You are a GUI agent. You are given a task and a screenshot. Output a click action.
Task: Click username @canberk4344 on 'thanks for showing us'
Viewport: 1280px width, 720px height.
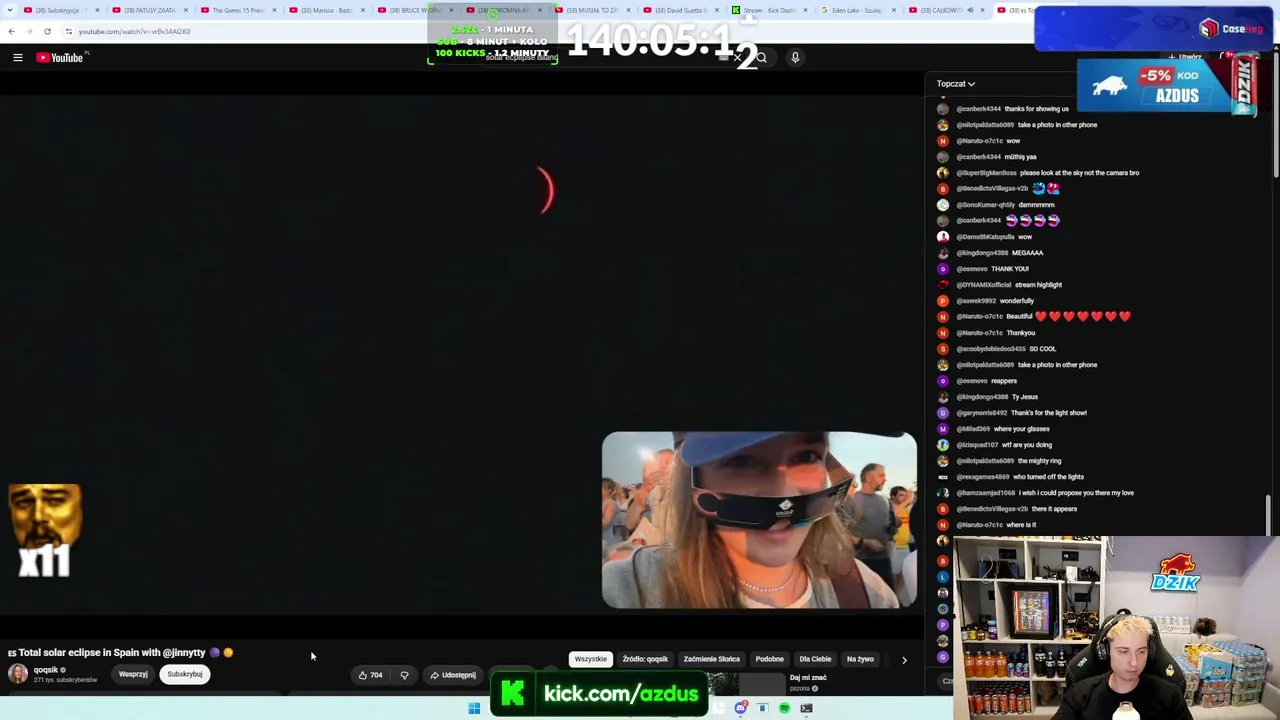click(978, 109)
